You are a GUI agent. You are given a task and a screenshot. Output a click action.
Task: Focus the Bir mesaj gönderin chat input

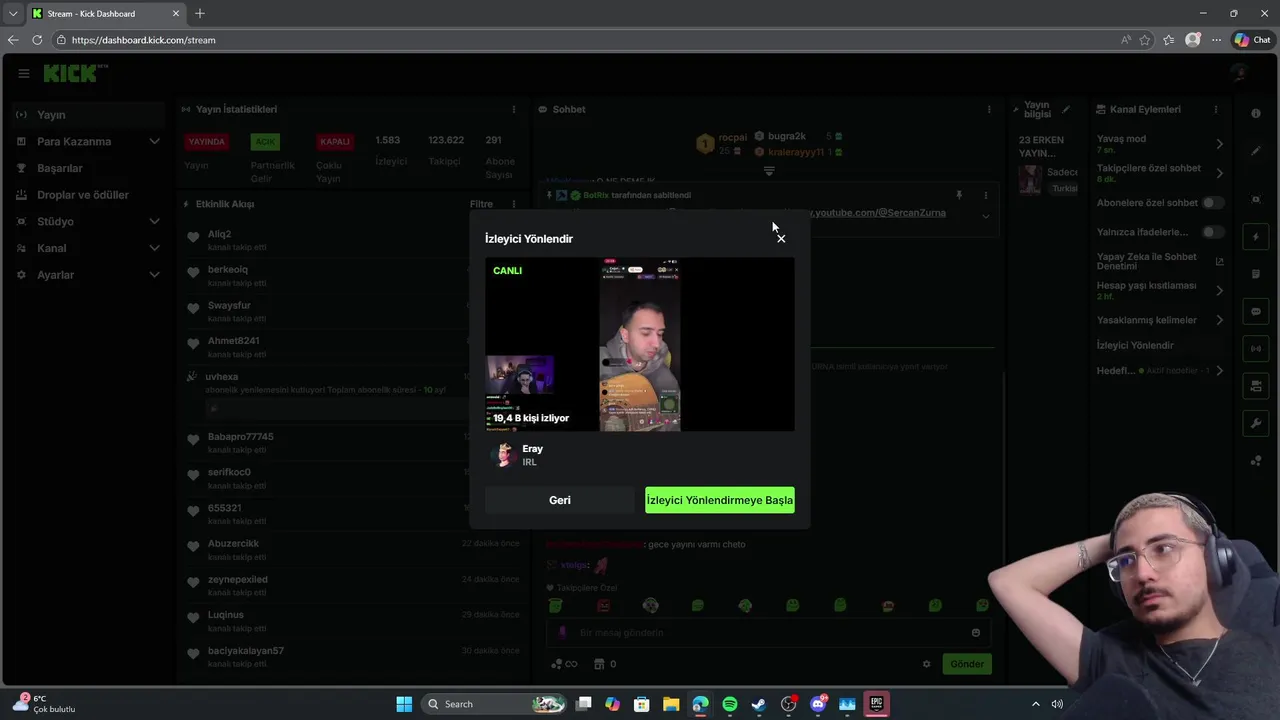click(x=768, y=632)
